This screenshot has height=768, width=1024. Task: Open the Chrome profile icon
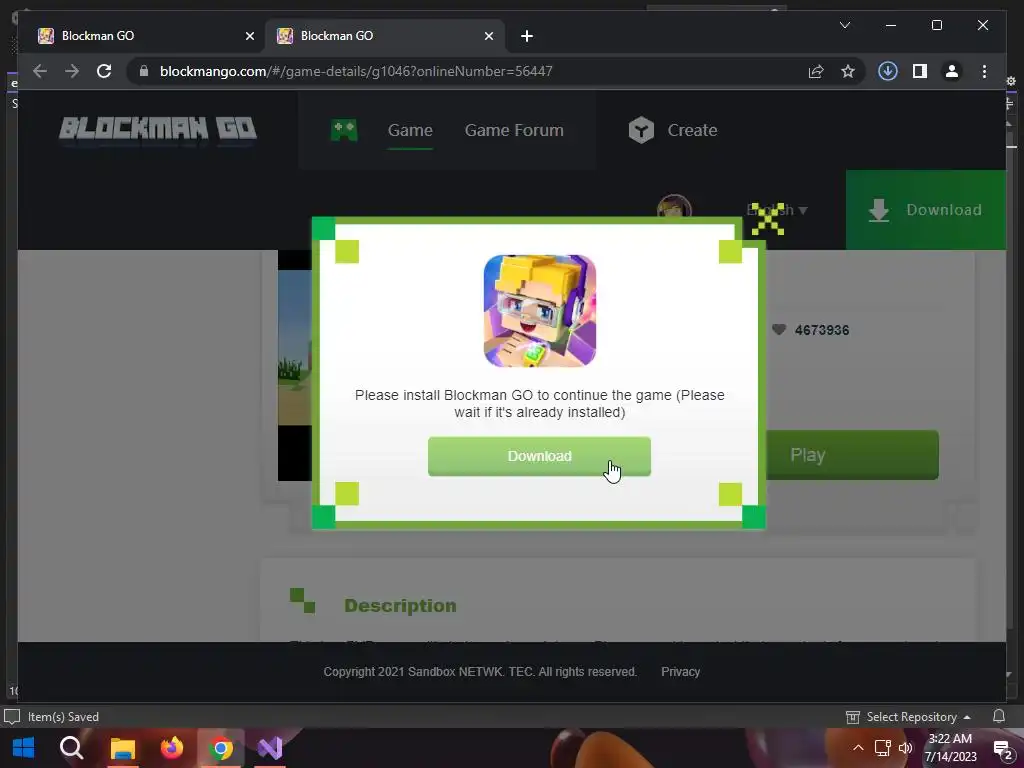952,71
